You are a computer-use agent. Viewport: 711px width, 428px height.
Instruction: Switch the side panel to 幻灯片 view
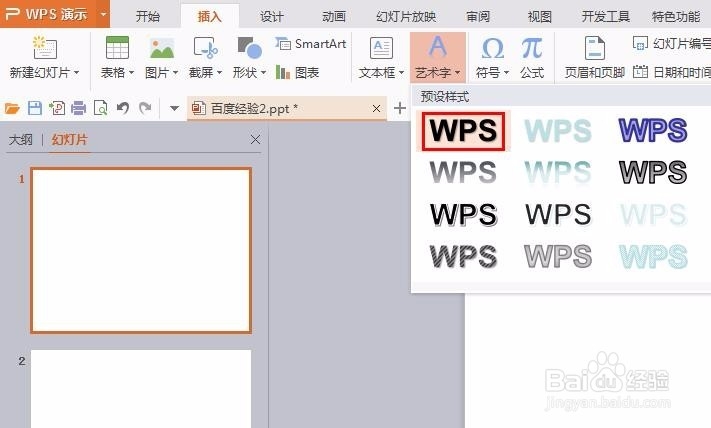pos(69,140)
